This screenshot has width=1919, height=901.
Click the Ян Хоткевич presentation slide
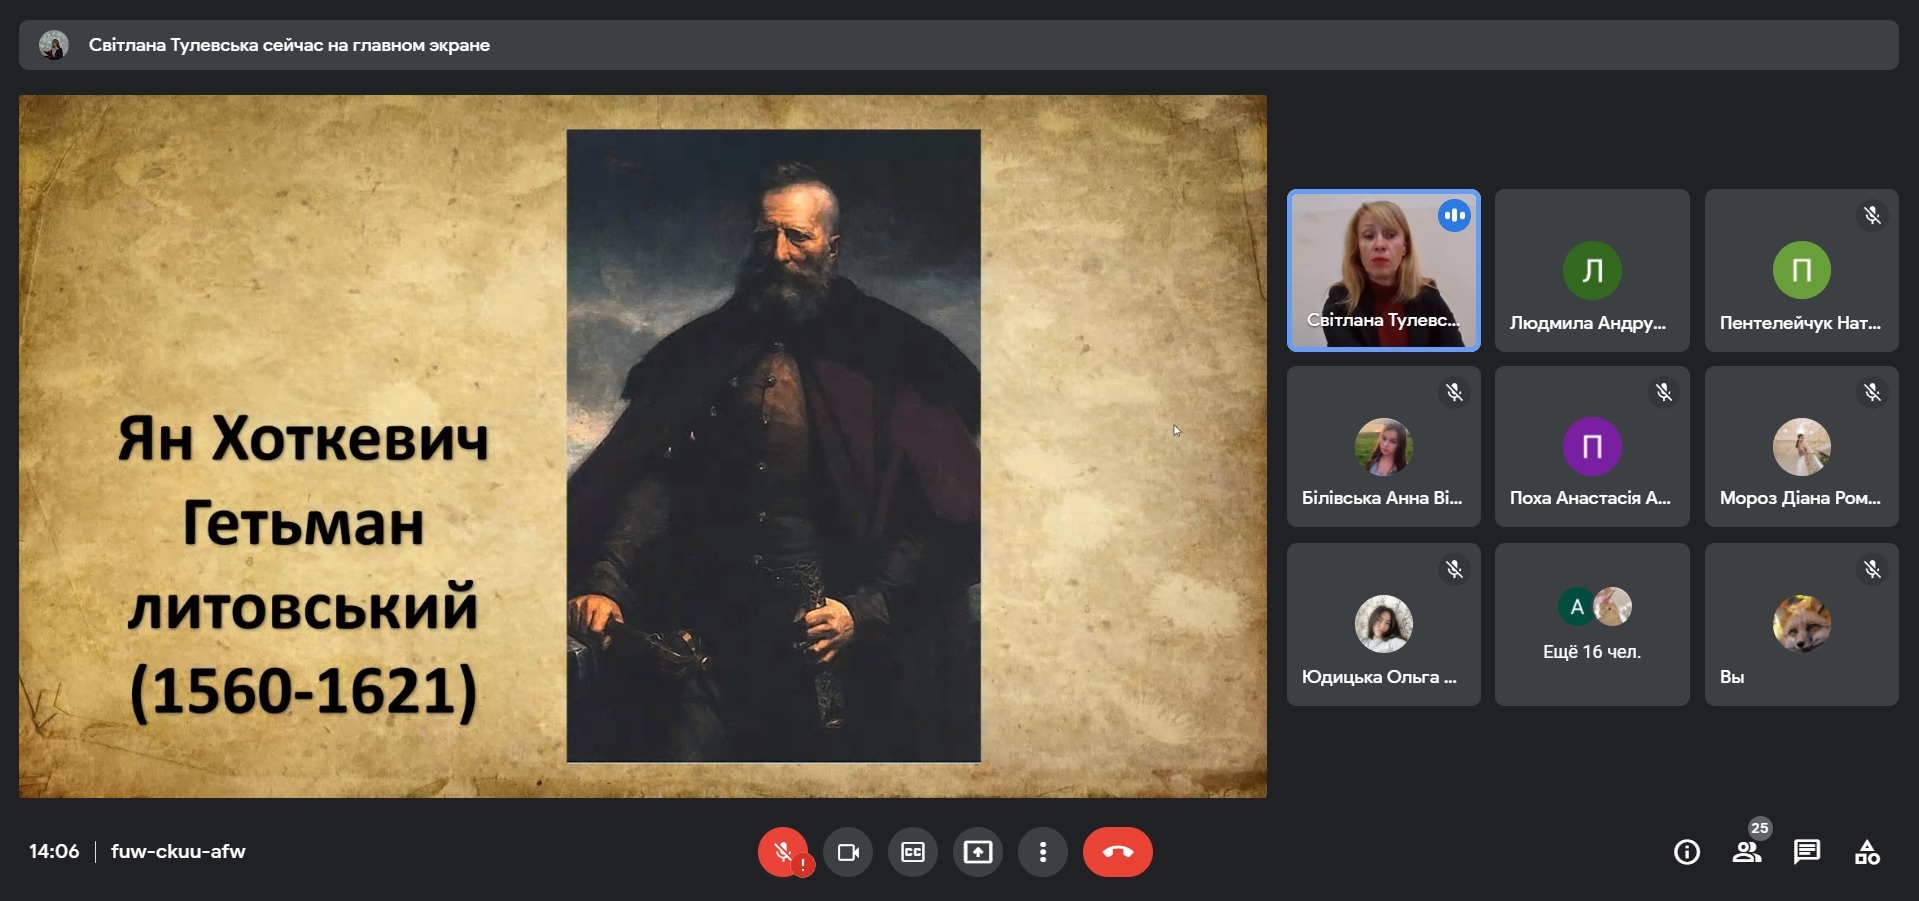point(642,446)
